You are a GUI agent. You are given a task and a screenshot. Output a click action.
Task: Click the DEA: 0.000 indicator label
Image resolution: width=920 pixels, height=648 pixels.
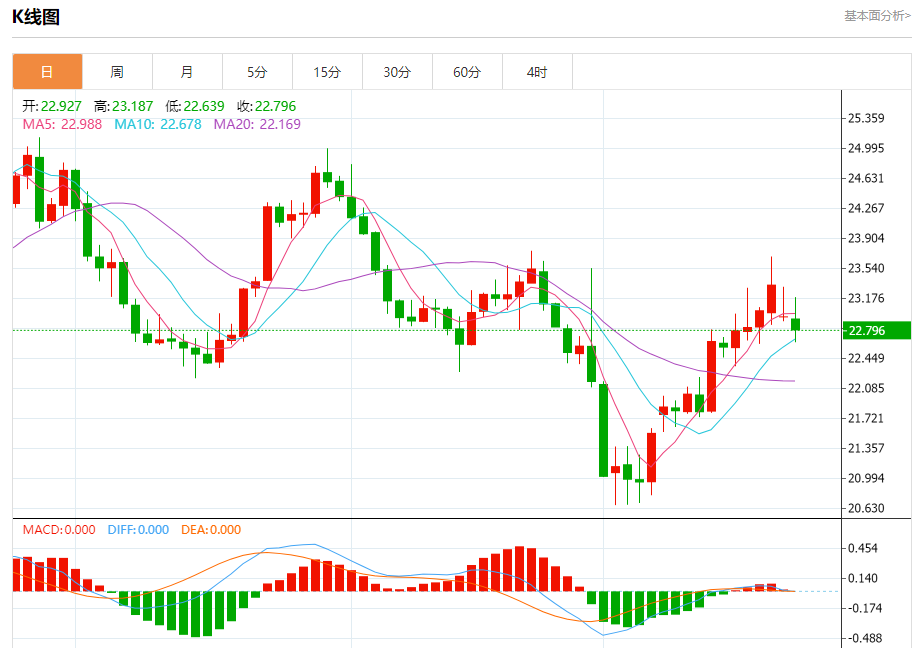[211, 530]
